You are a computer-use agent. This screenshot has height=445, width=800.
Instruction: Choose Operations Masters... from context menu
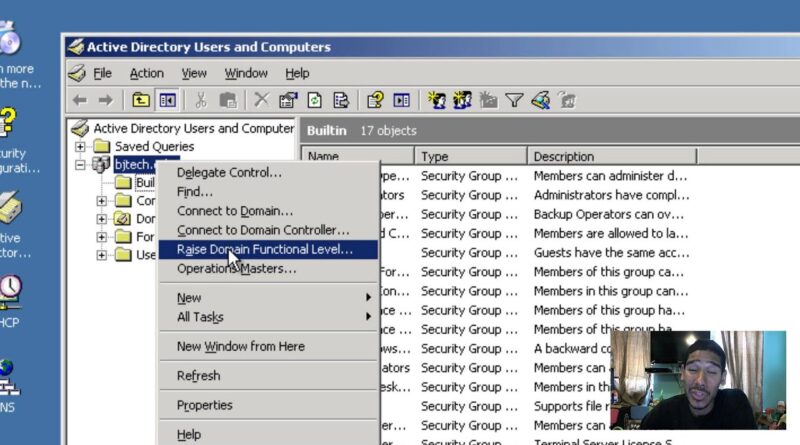pyautogui.click(x=268, y=268)
